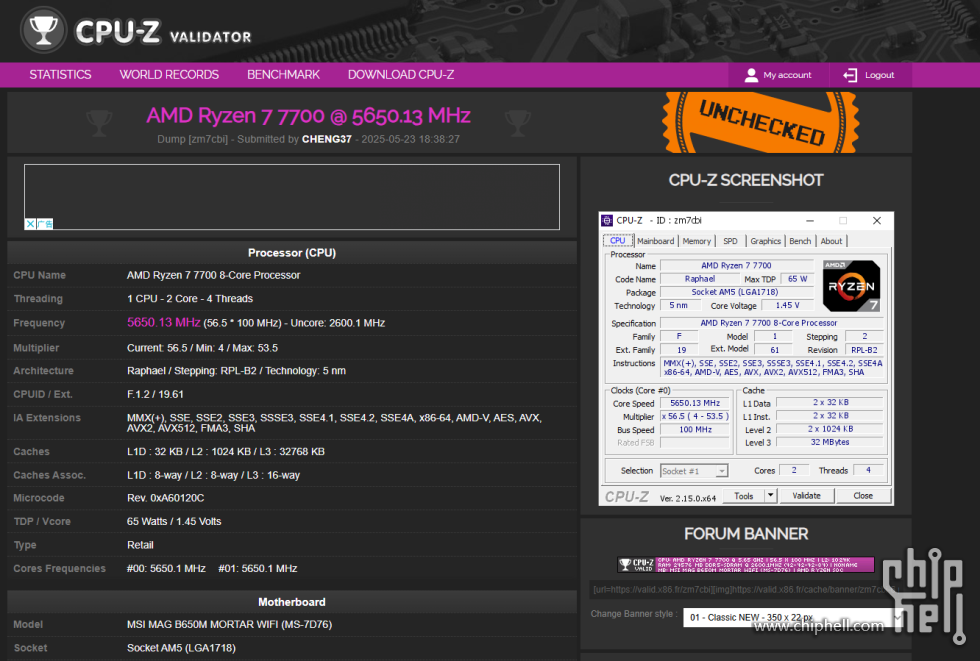Click Threading value 1 CPU - 2 Core - 4 Threads

(x=190, y=299)
